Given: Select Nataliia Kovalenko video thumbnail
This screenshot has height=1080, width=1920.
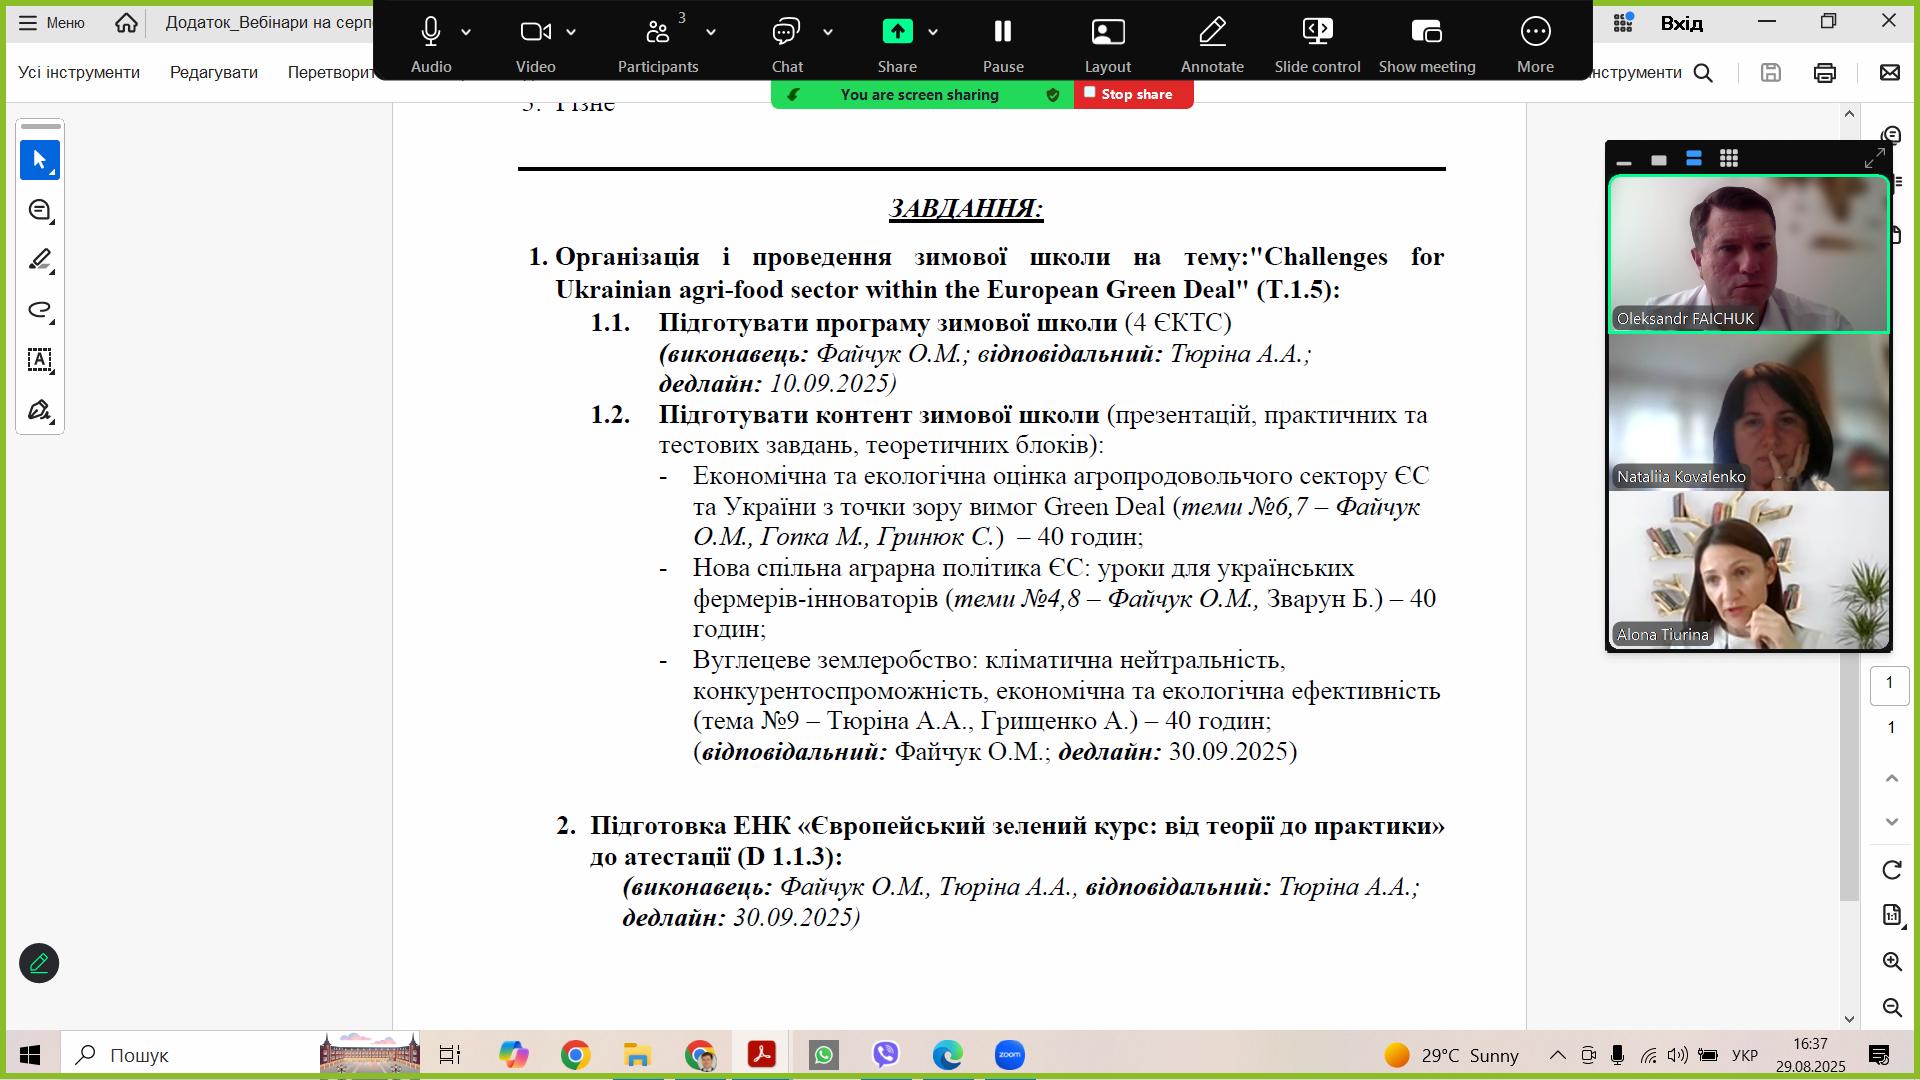Looking at the screenshot, I should click(x=1748, y=412).
